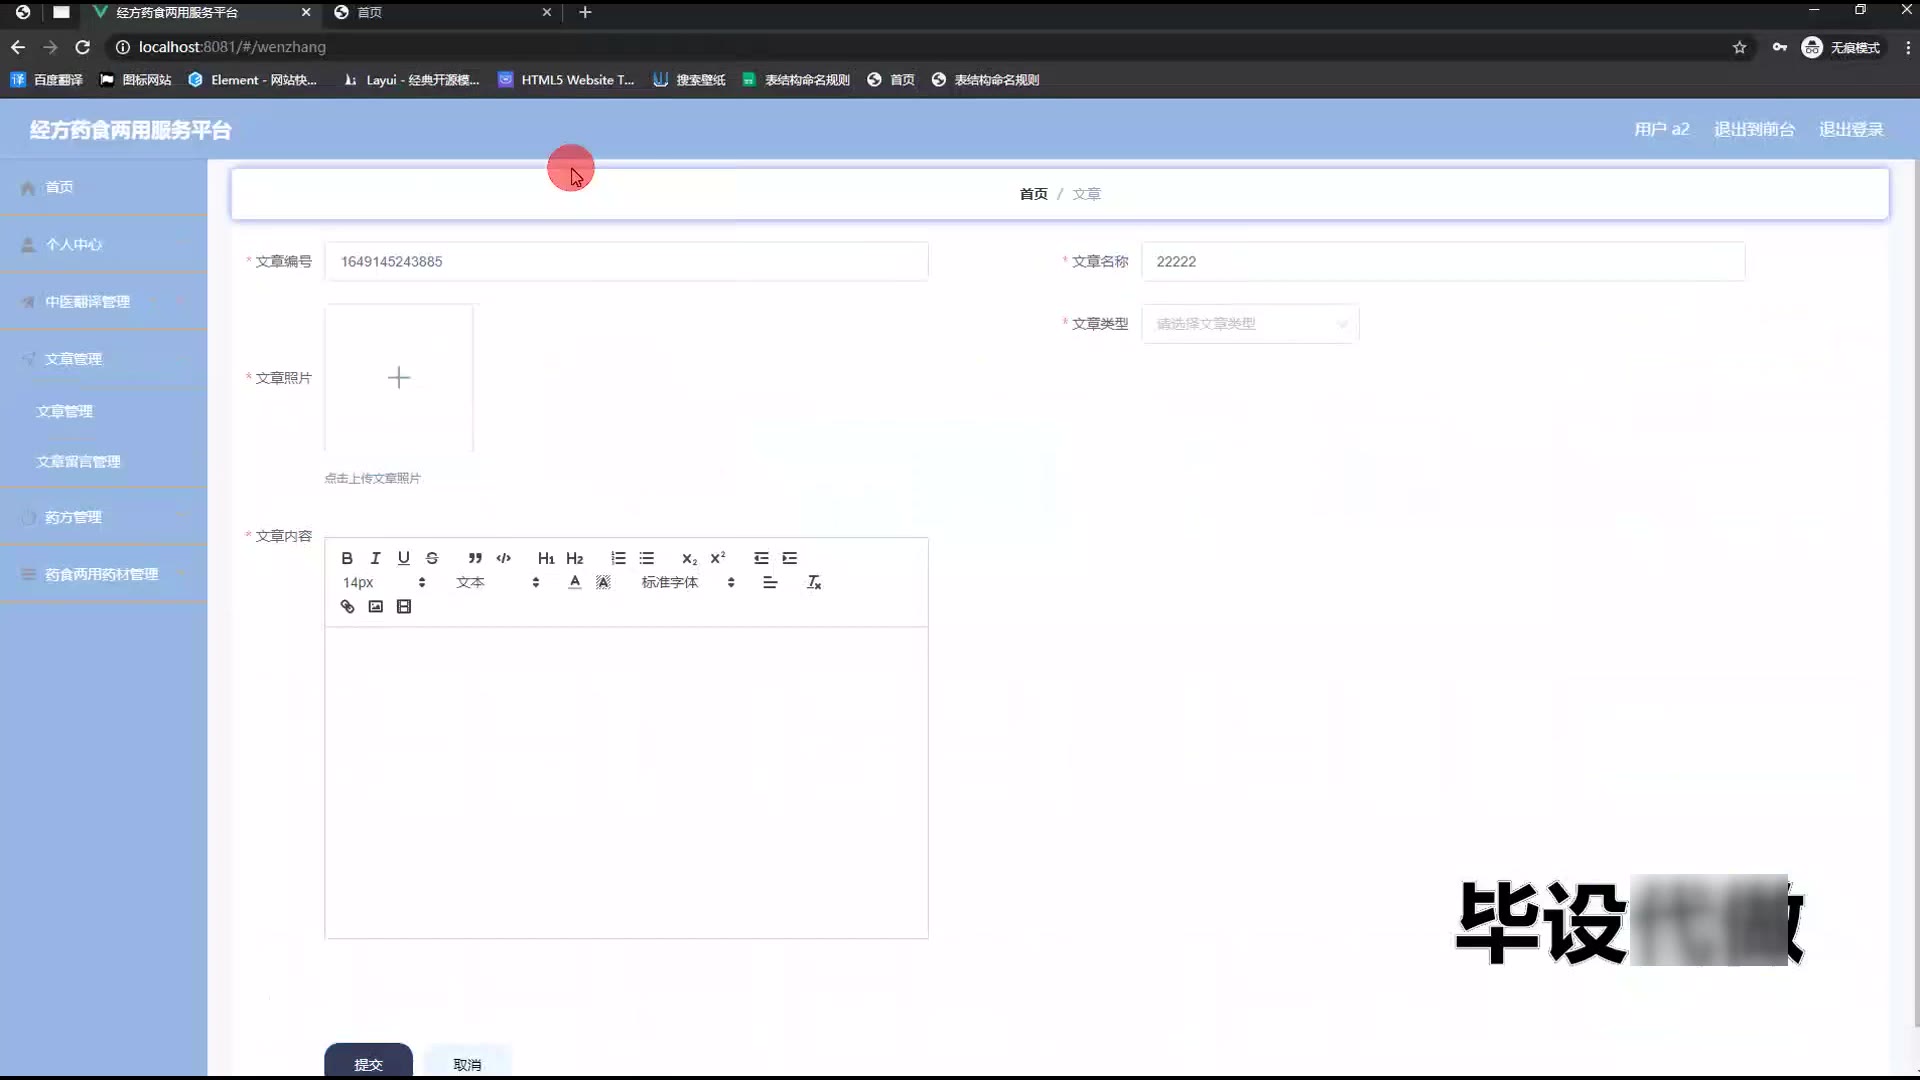The height and width of the screenshot is (1080, 1920).
Task: Open the 文章类型 select dropdown
Action: (1250, 324)
